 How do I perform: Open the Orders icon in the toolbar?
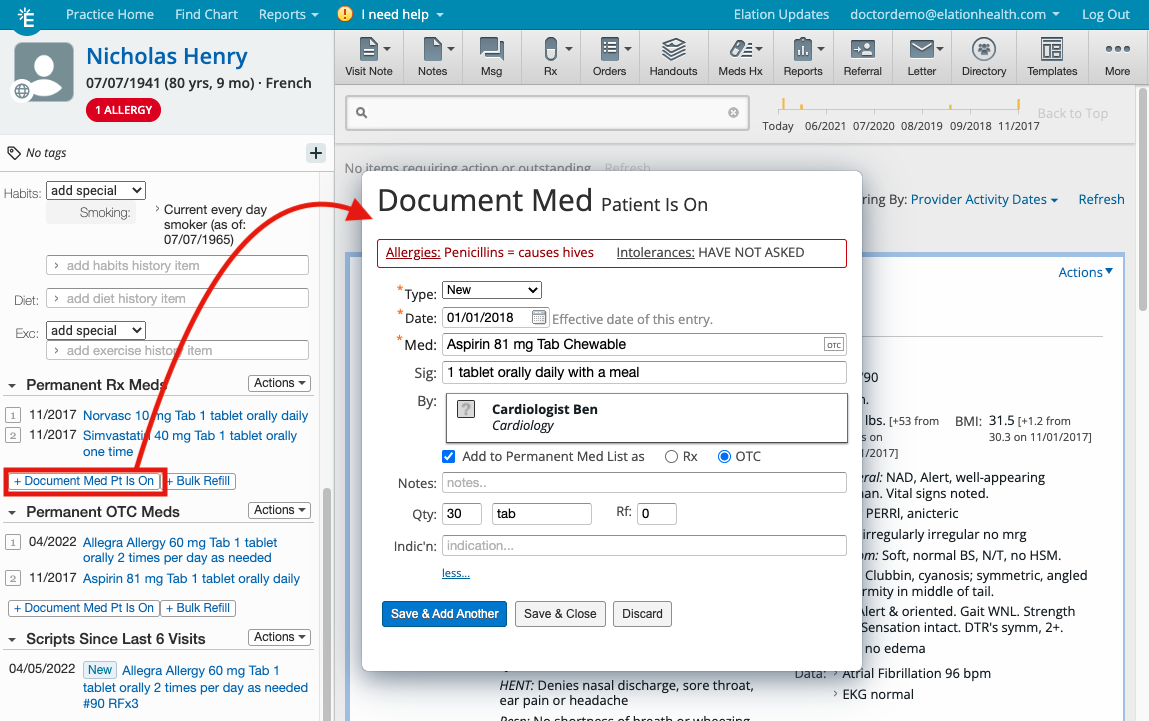[609, 57]
